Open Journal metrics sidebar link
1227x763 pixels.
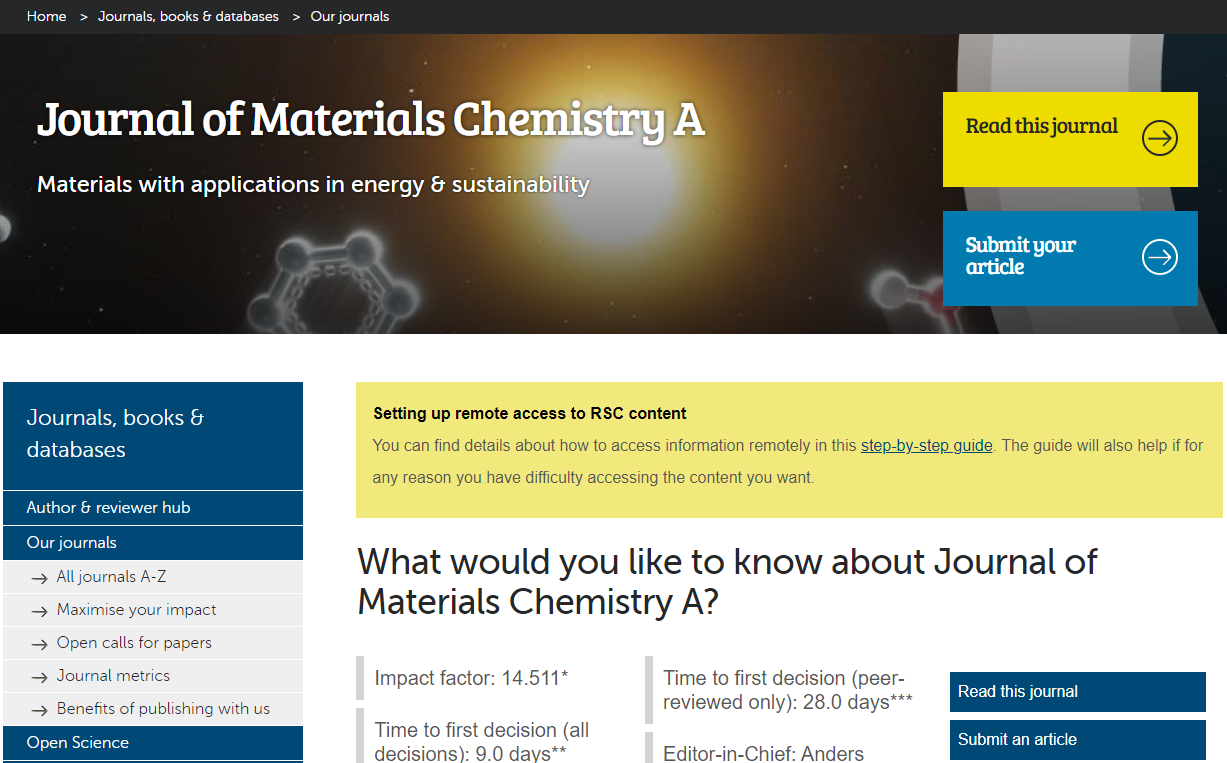click(x=113, y=676)
